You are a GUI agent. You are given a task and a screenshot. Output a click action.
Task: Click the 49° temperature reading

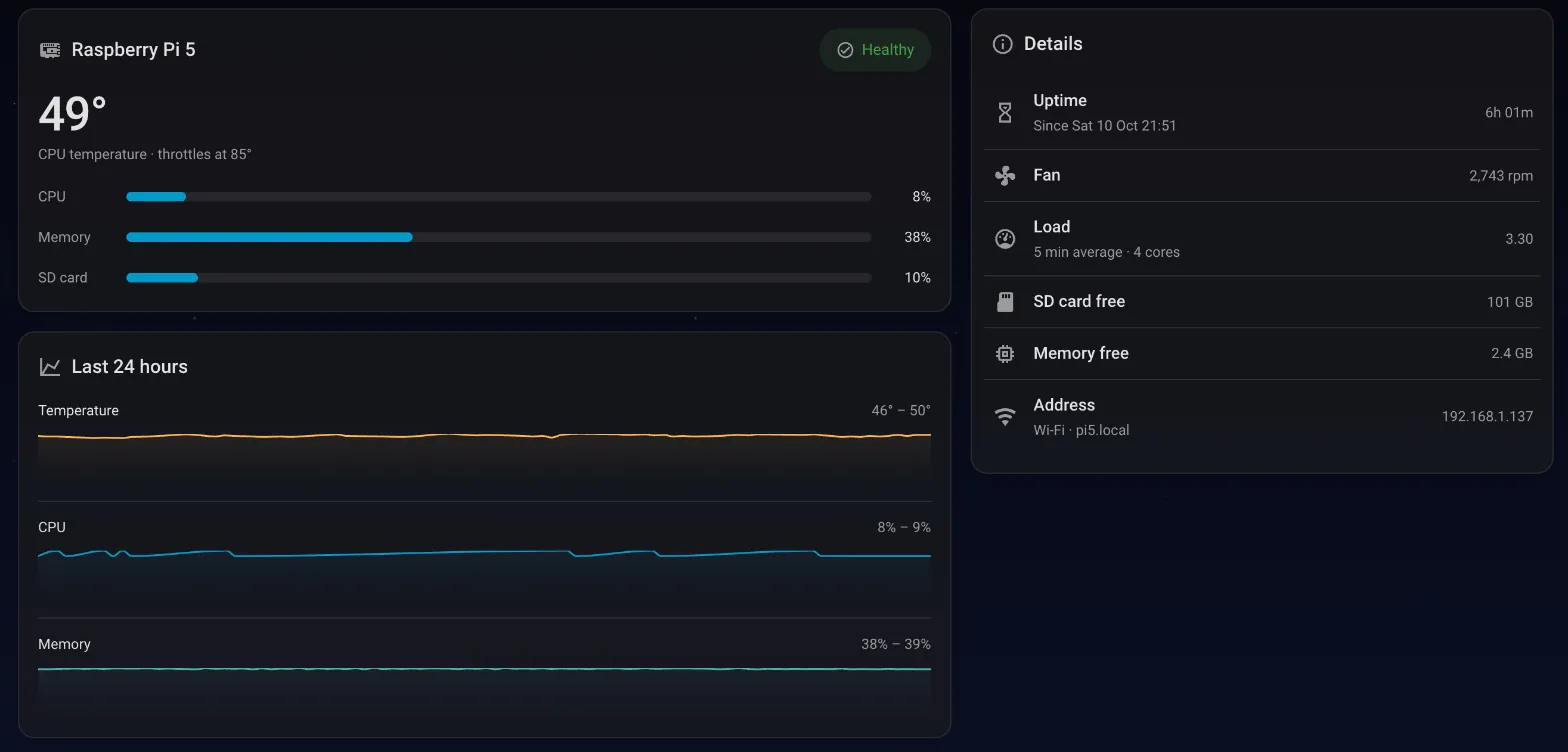click(72, 114)
